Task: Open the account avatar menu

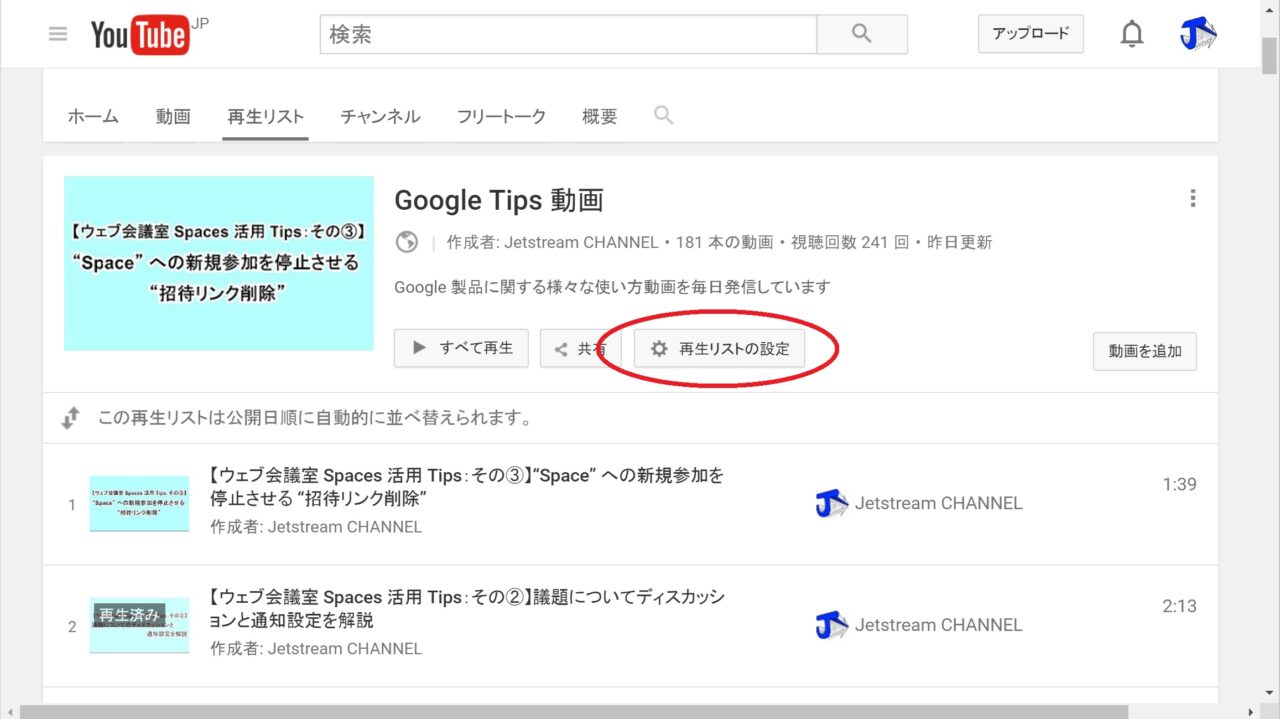Action: [x=1198, y=34]
